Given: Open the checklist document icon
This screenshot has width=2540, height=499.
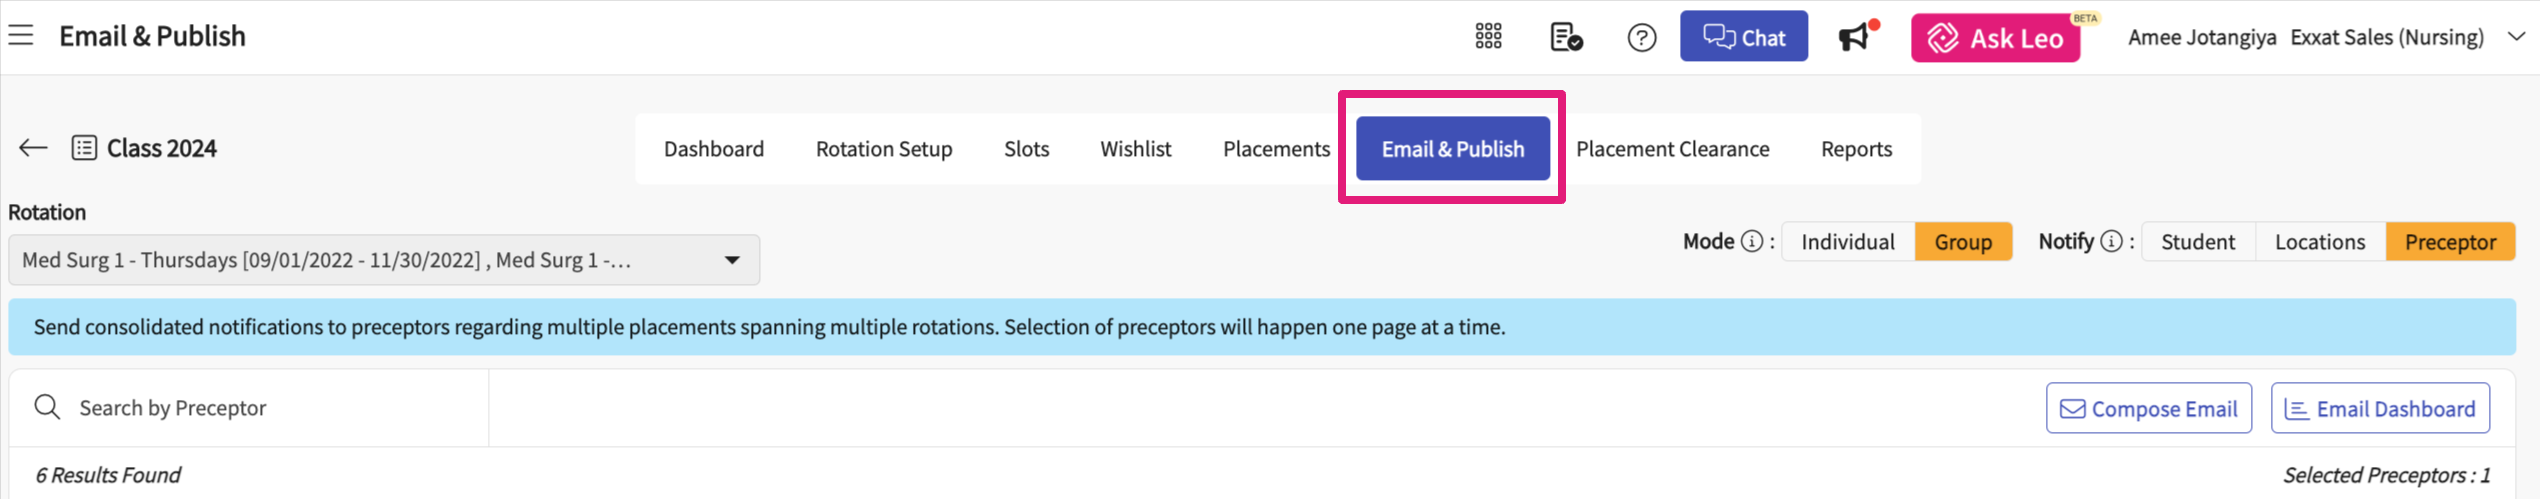Looking at the screenshot, I should (1565, 37).
